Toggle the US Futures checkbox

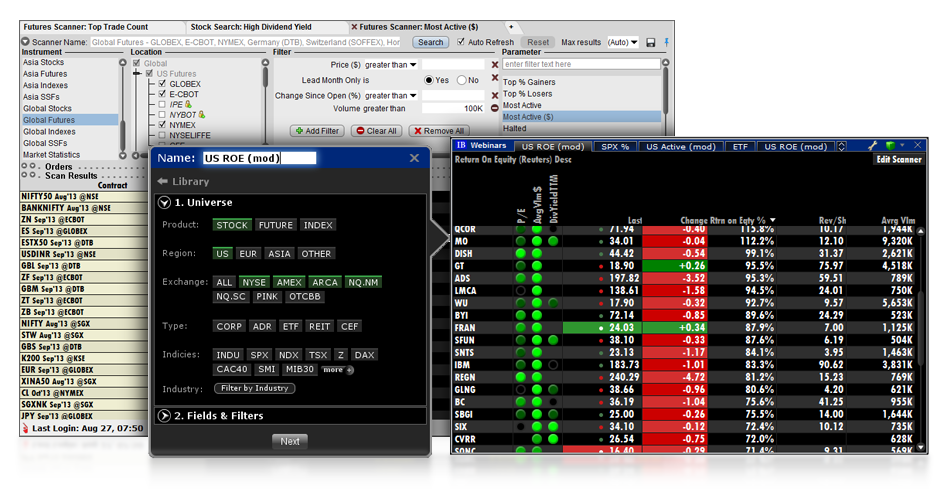pyautogui.click(x=150, y=73)
